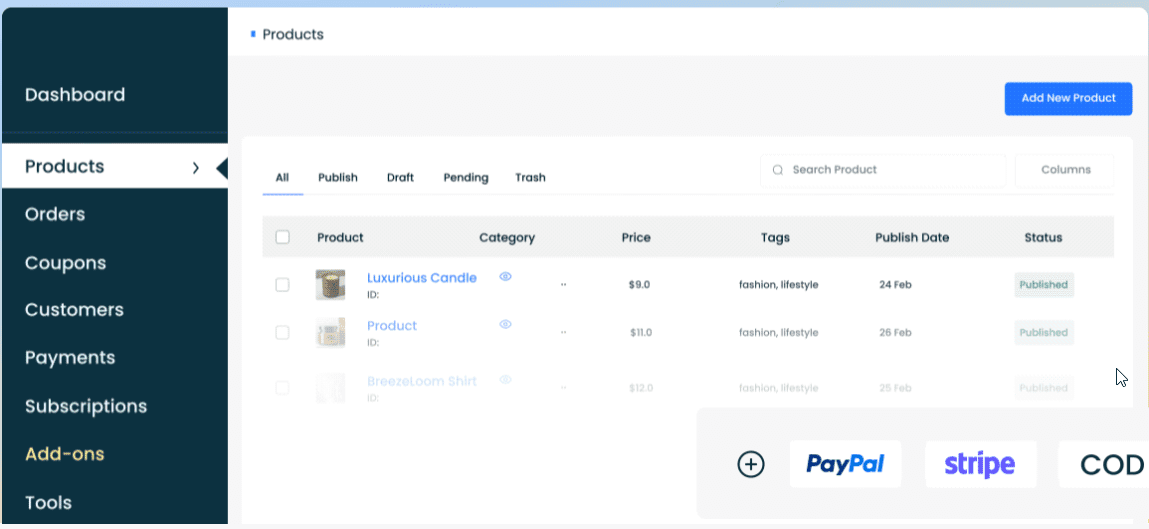Viewport: 1149px width, 529px height.
Task: Open Subscriptions in sidebar
Action: pyautogui.click(x=86, y=406)
